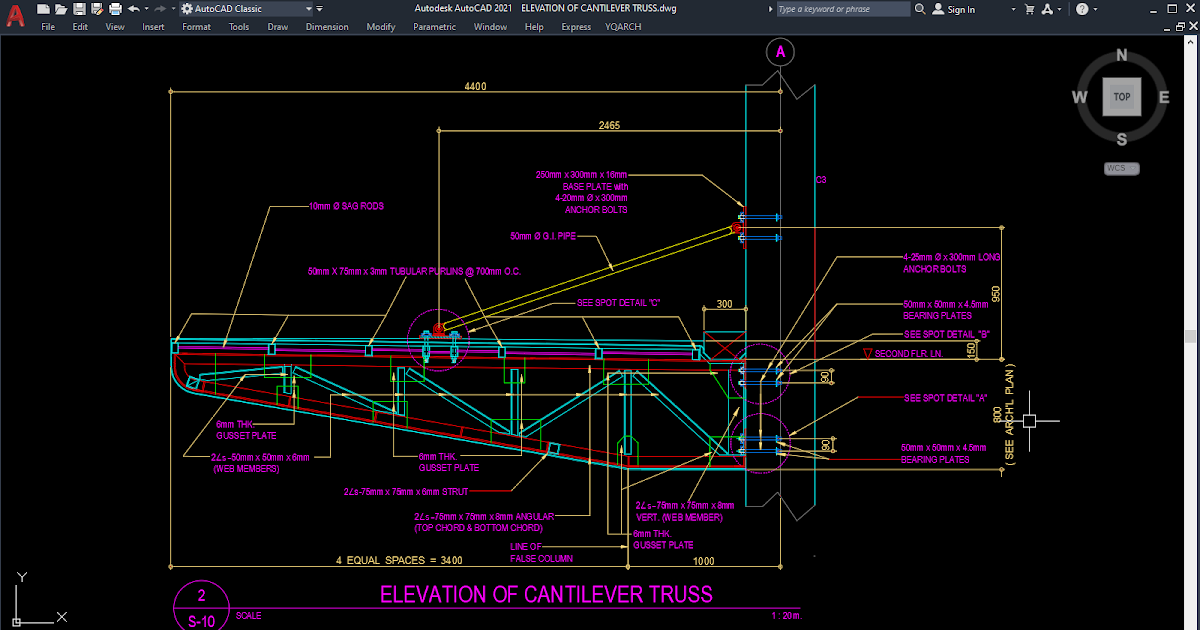Screen dimensions: 1200x630
Task: Expand the Undo history dropdown arrow
Action: pos(145,9)
